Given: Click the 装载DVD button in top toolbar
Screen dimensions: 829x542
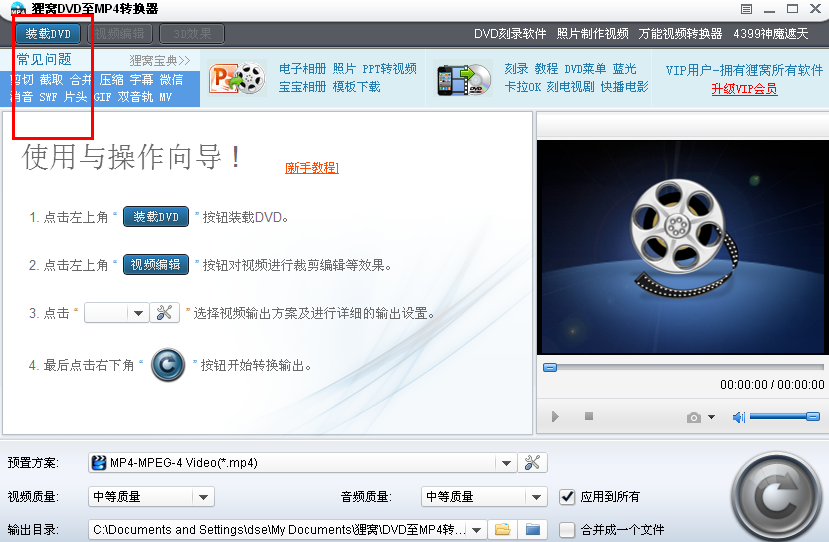Looking at the screenshot, I should click(x=48, y=33).
